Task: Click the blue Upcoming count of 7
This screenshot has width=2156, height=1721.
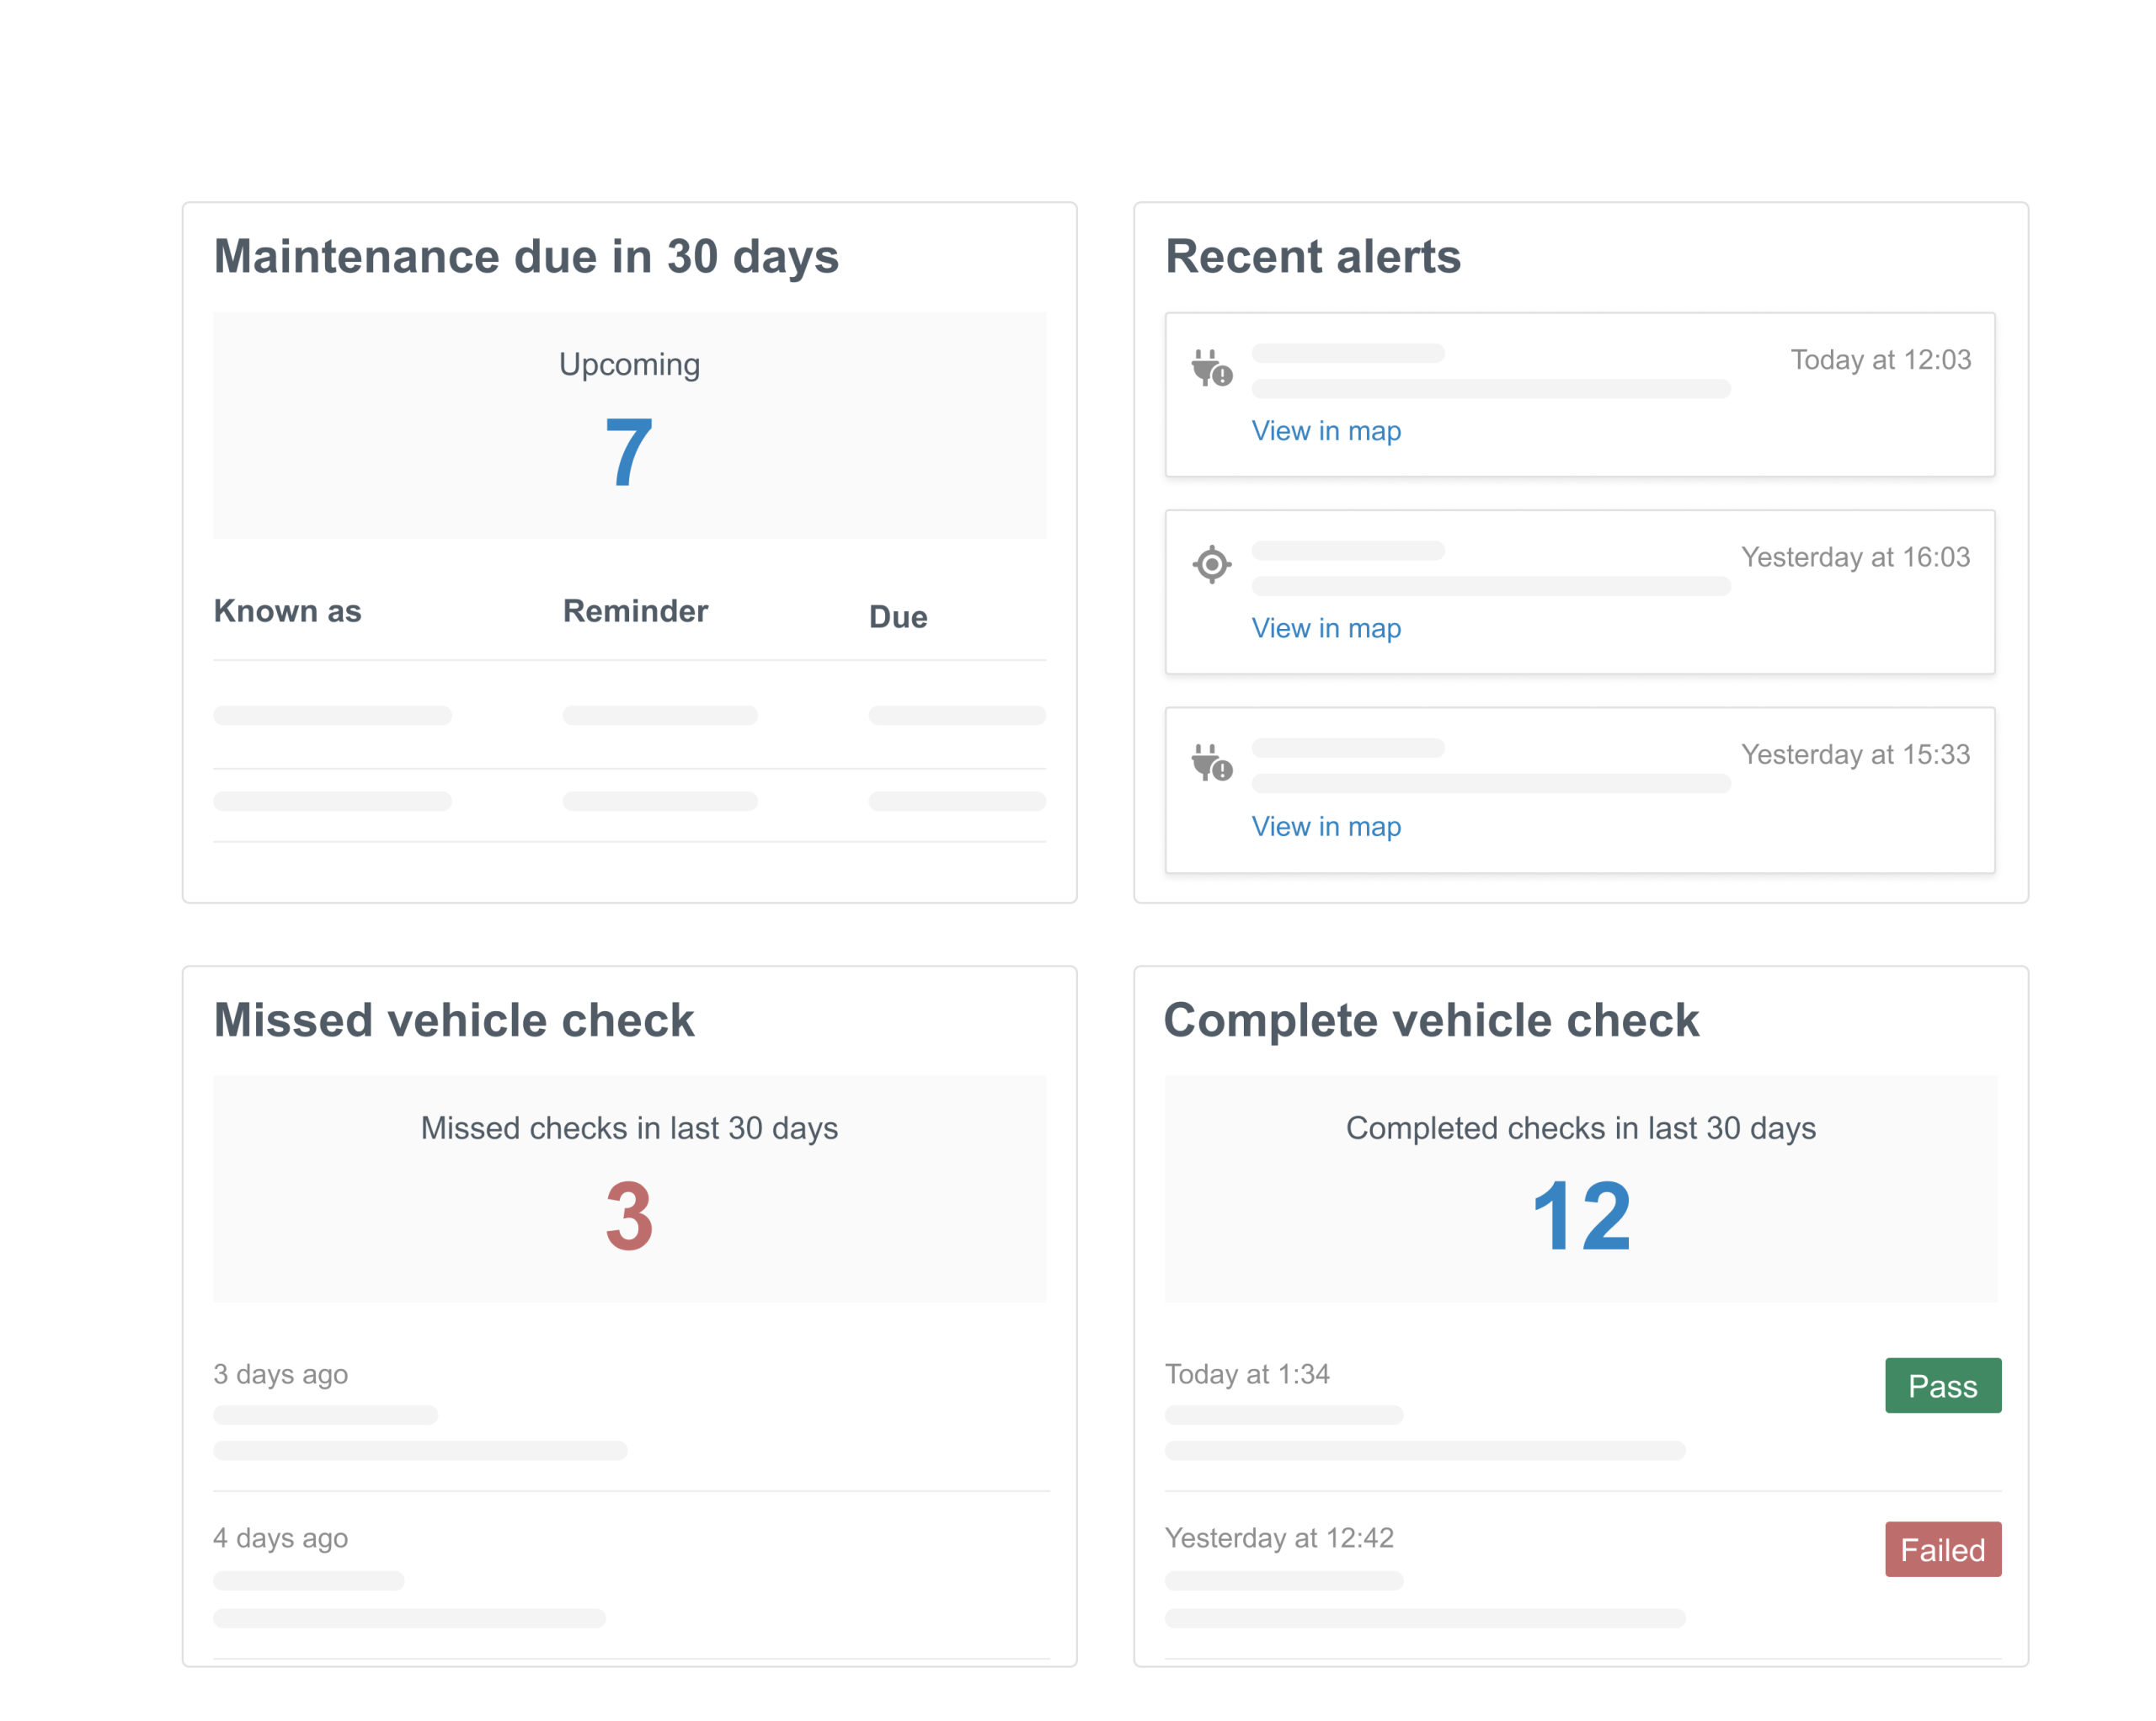Action: 628,452
